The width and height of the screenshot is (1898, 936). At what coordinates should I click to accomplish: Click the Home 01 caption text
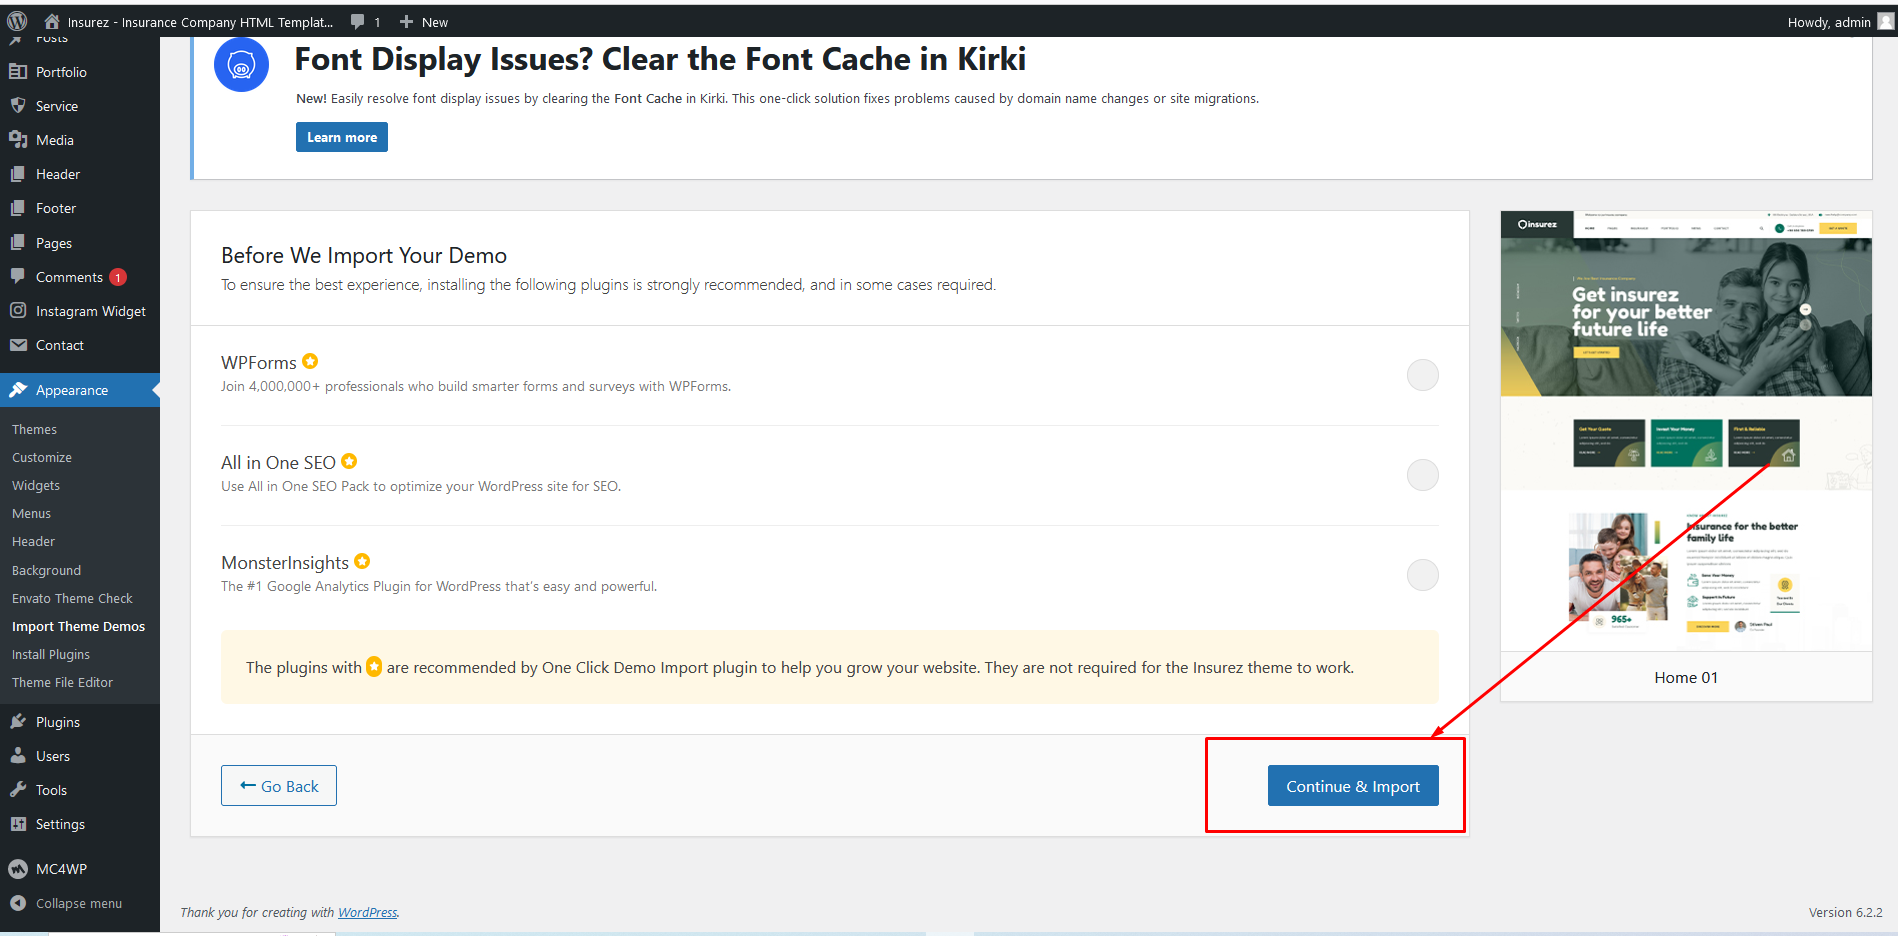pos(1686,677)
